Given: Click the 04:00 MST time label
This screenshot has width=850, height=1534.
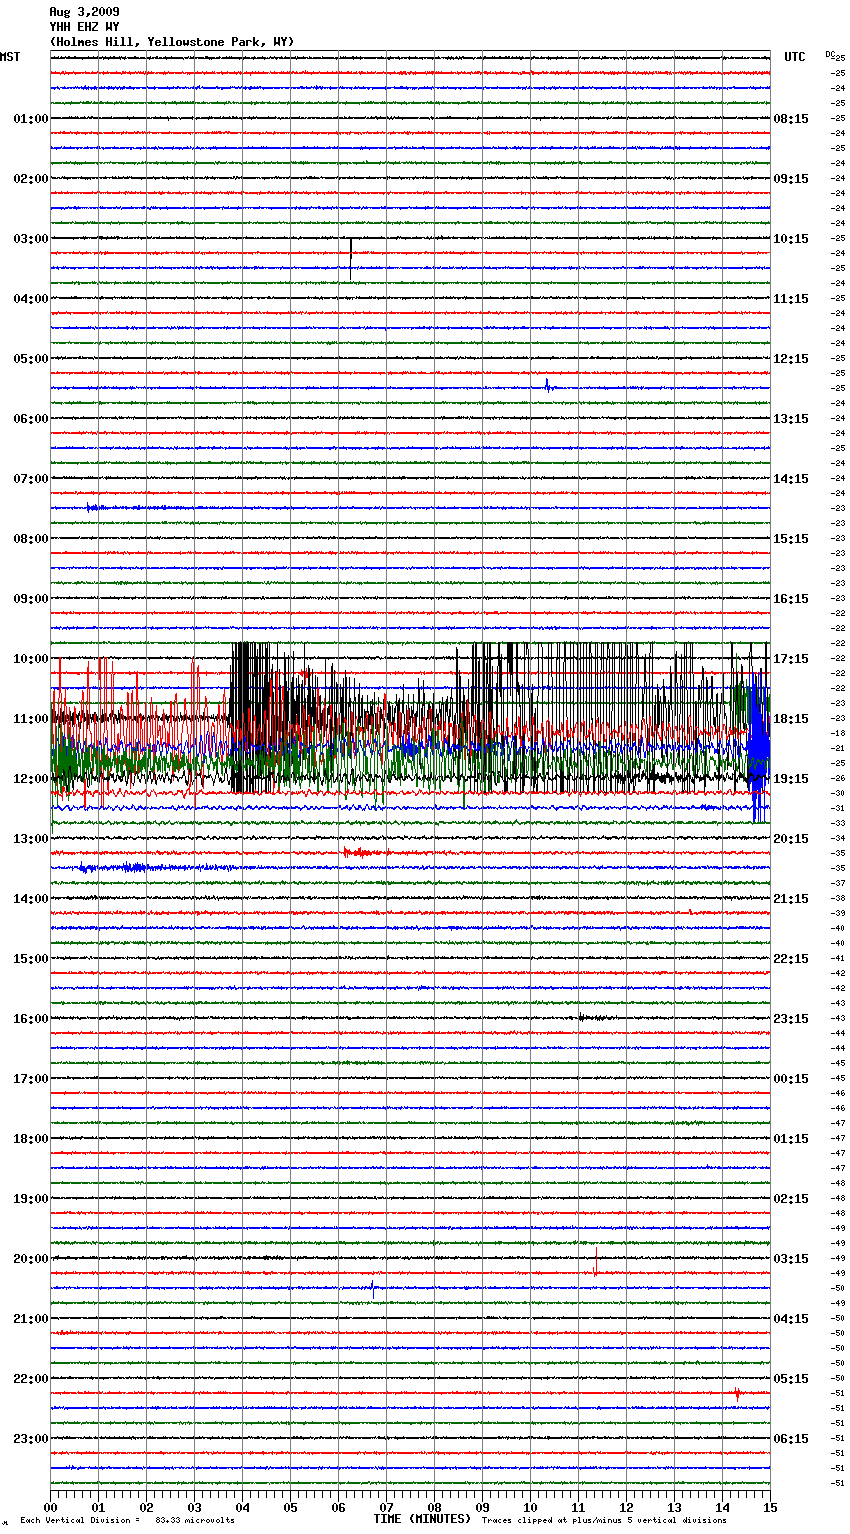Looking at the screenshot, I should point(31,299).
